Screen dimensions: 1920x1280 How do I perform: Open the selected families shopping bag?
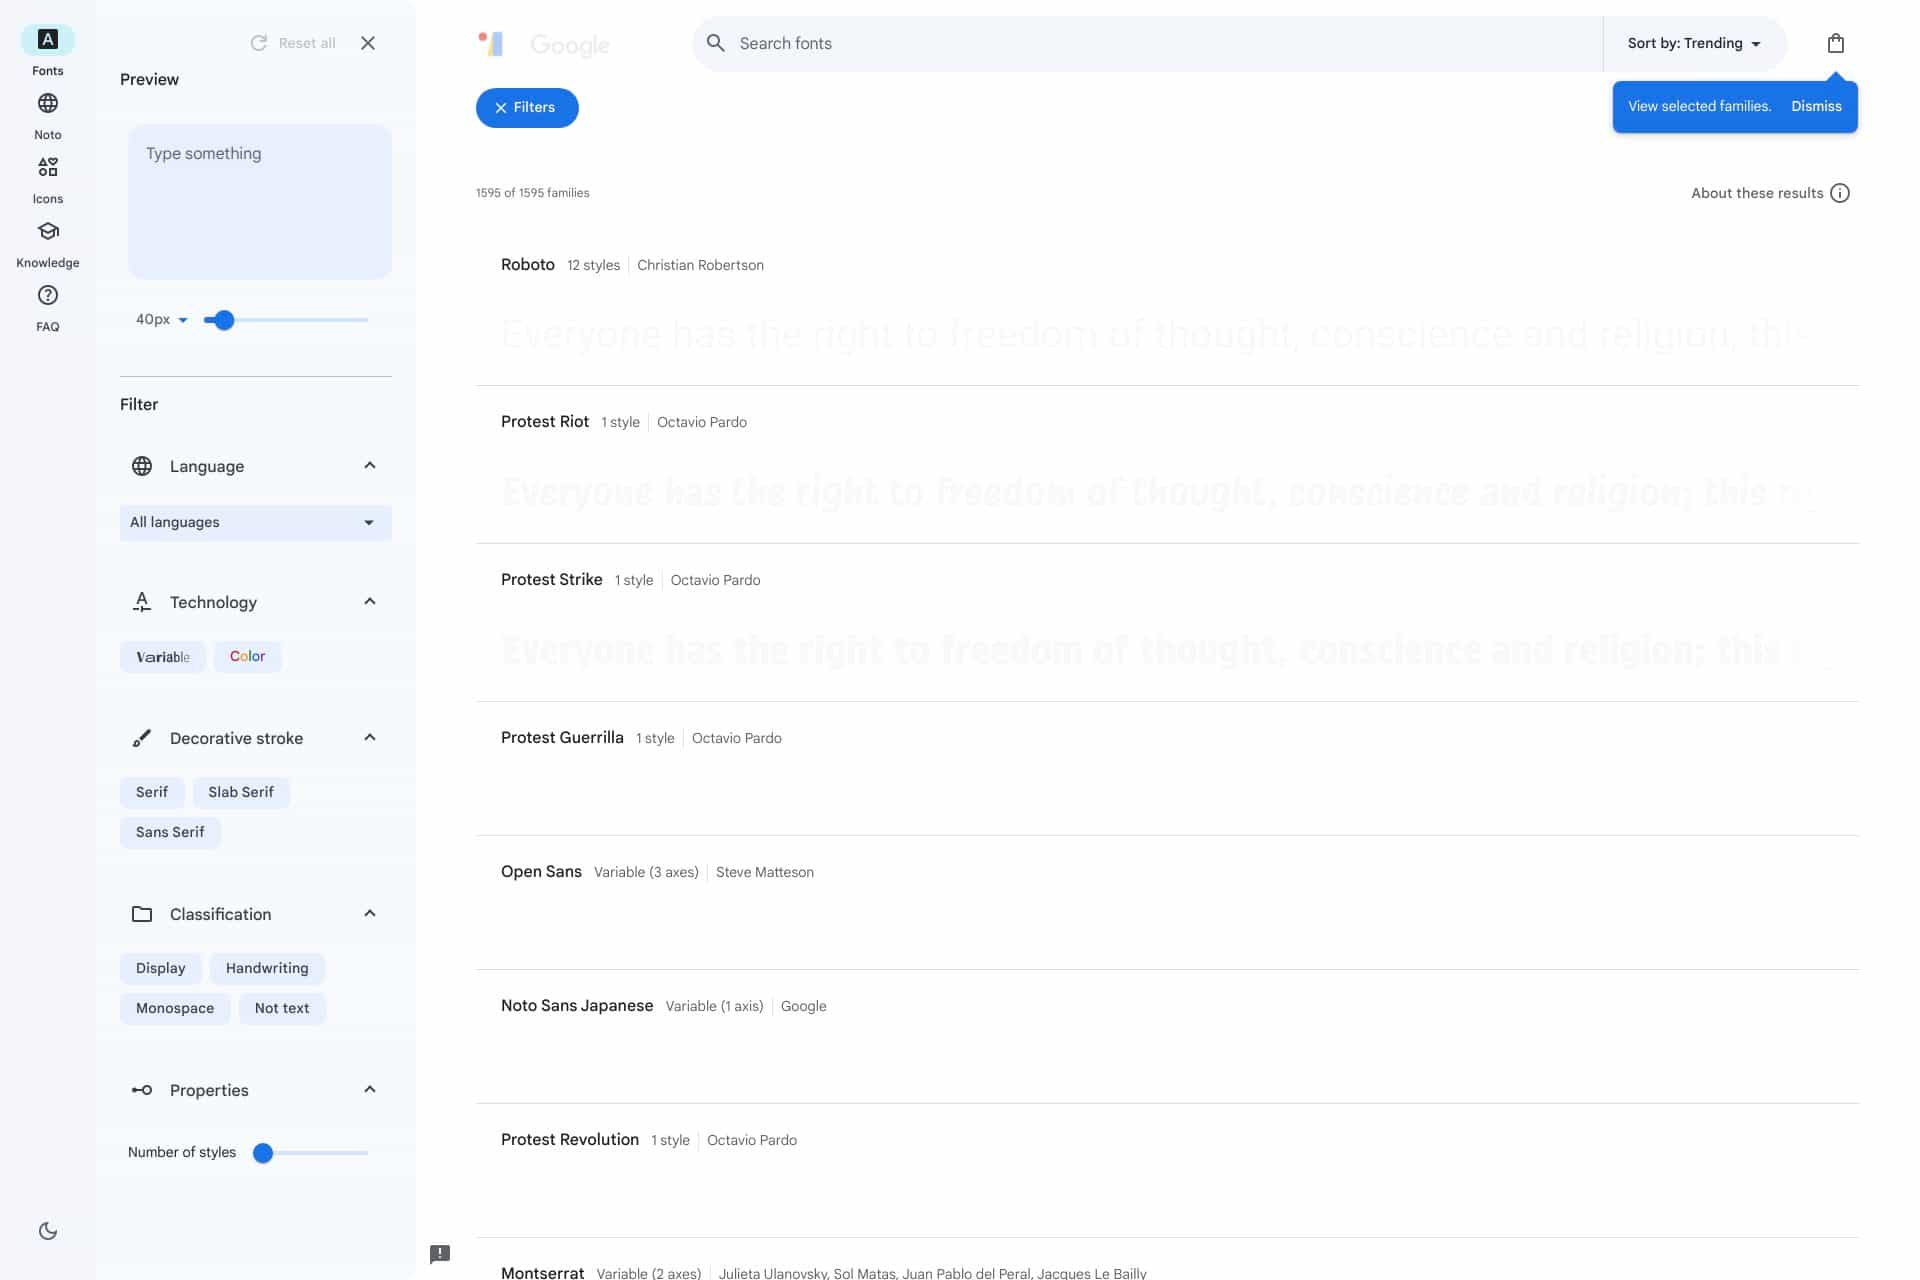click(x=1835, y=43)
